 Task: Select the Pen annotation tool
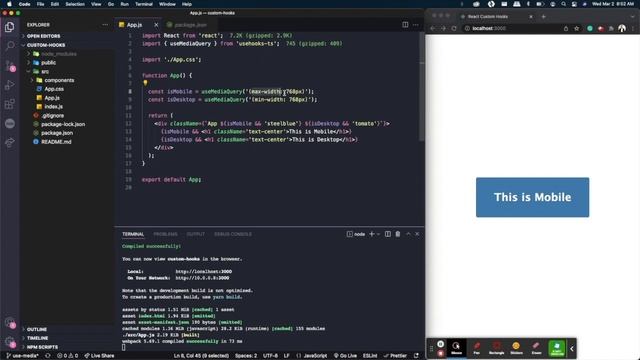476,348
